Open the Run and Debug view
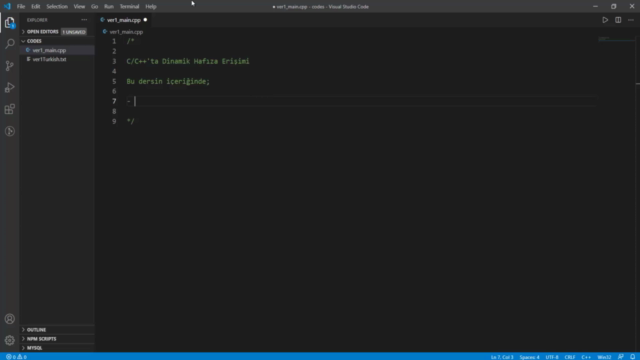 10,87
